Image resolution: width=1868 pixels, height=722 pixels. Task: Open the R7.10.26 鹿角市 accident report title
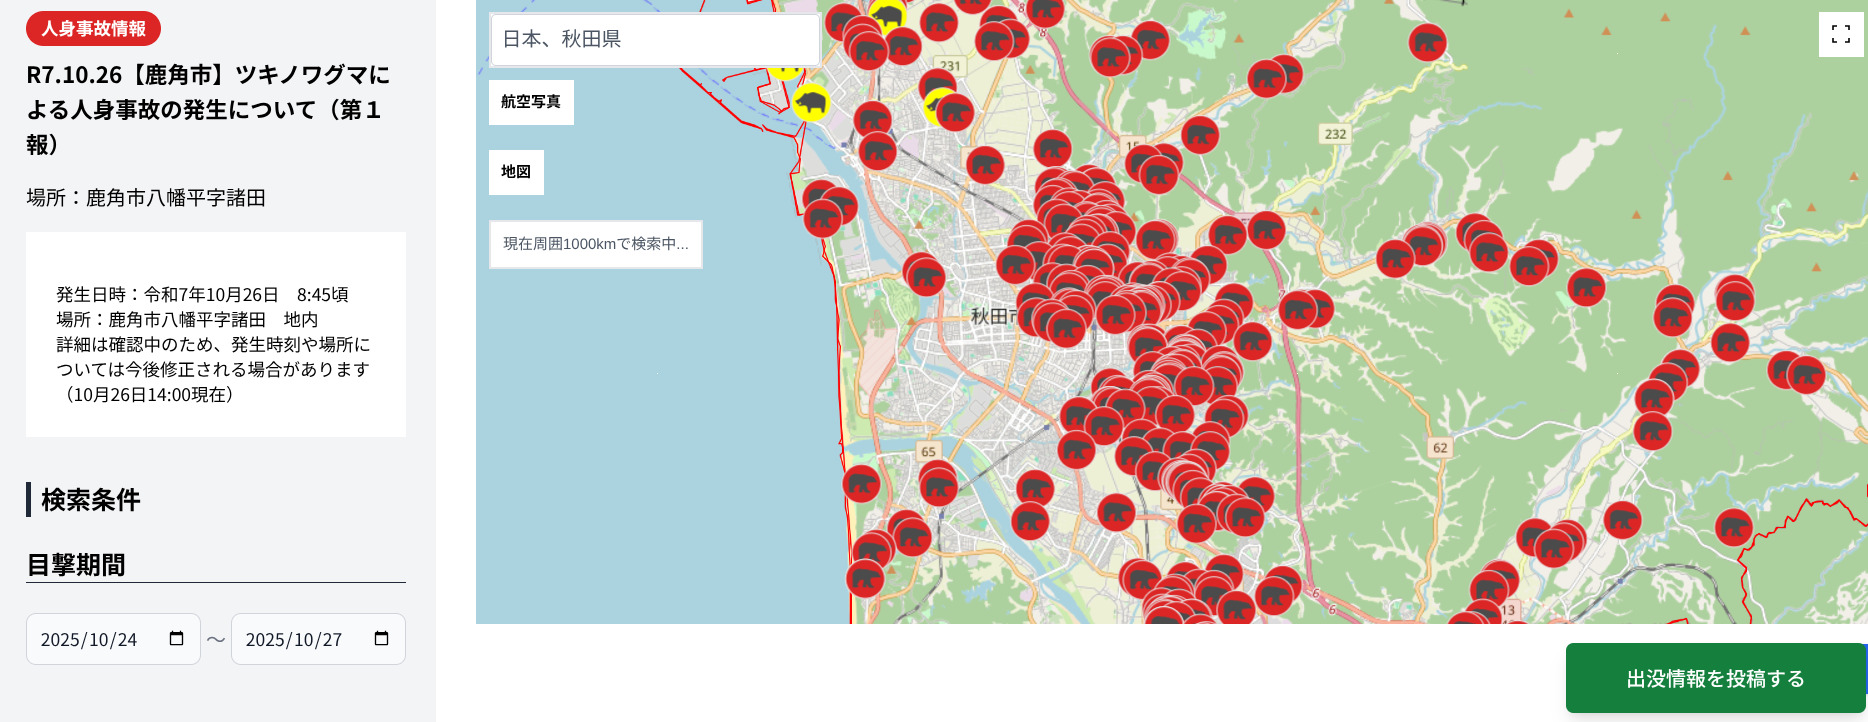tap(208, 109)
